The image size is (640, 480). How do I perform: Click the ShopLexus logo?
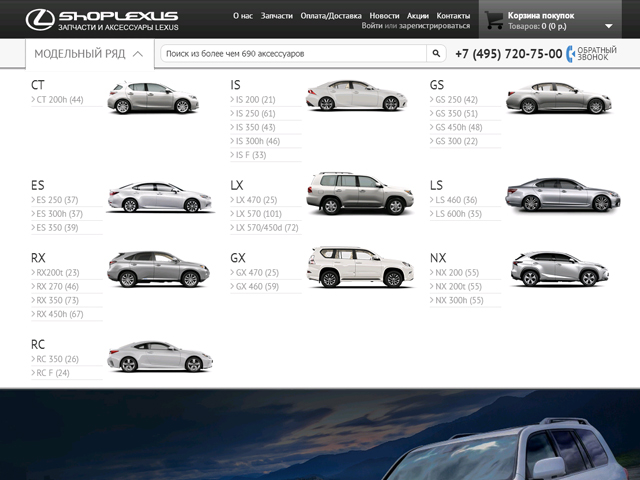tap(102, 20)
